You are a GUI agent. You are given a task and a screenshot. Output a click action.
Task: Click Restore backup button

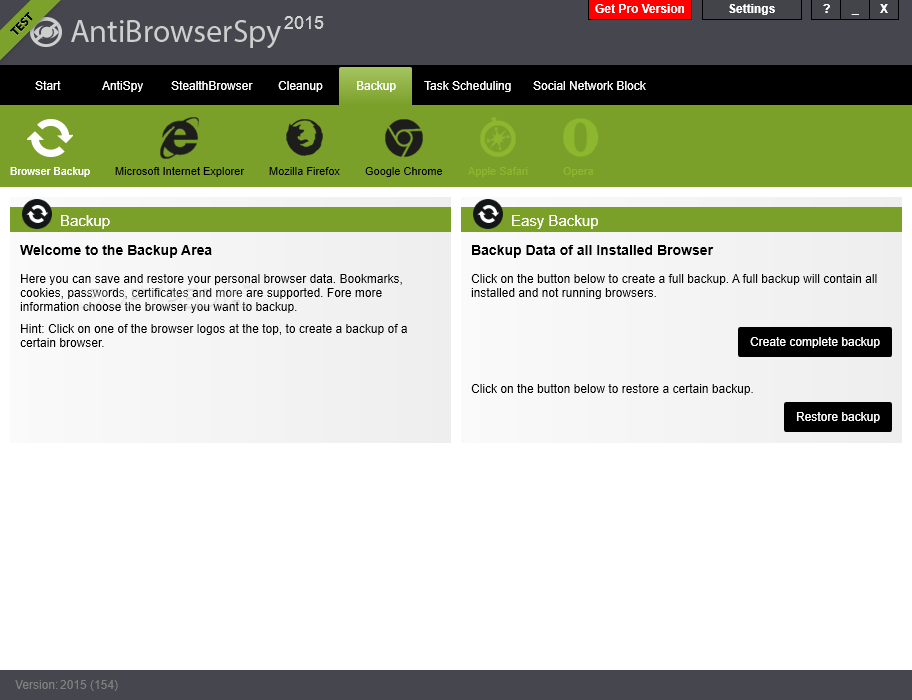pos(838,417)
